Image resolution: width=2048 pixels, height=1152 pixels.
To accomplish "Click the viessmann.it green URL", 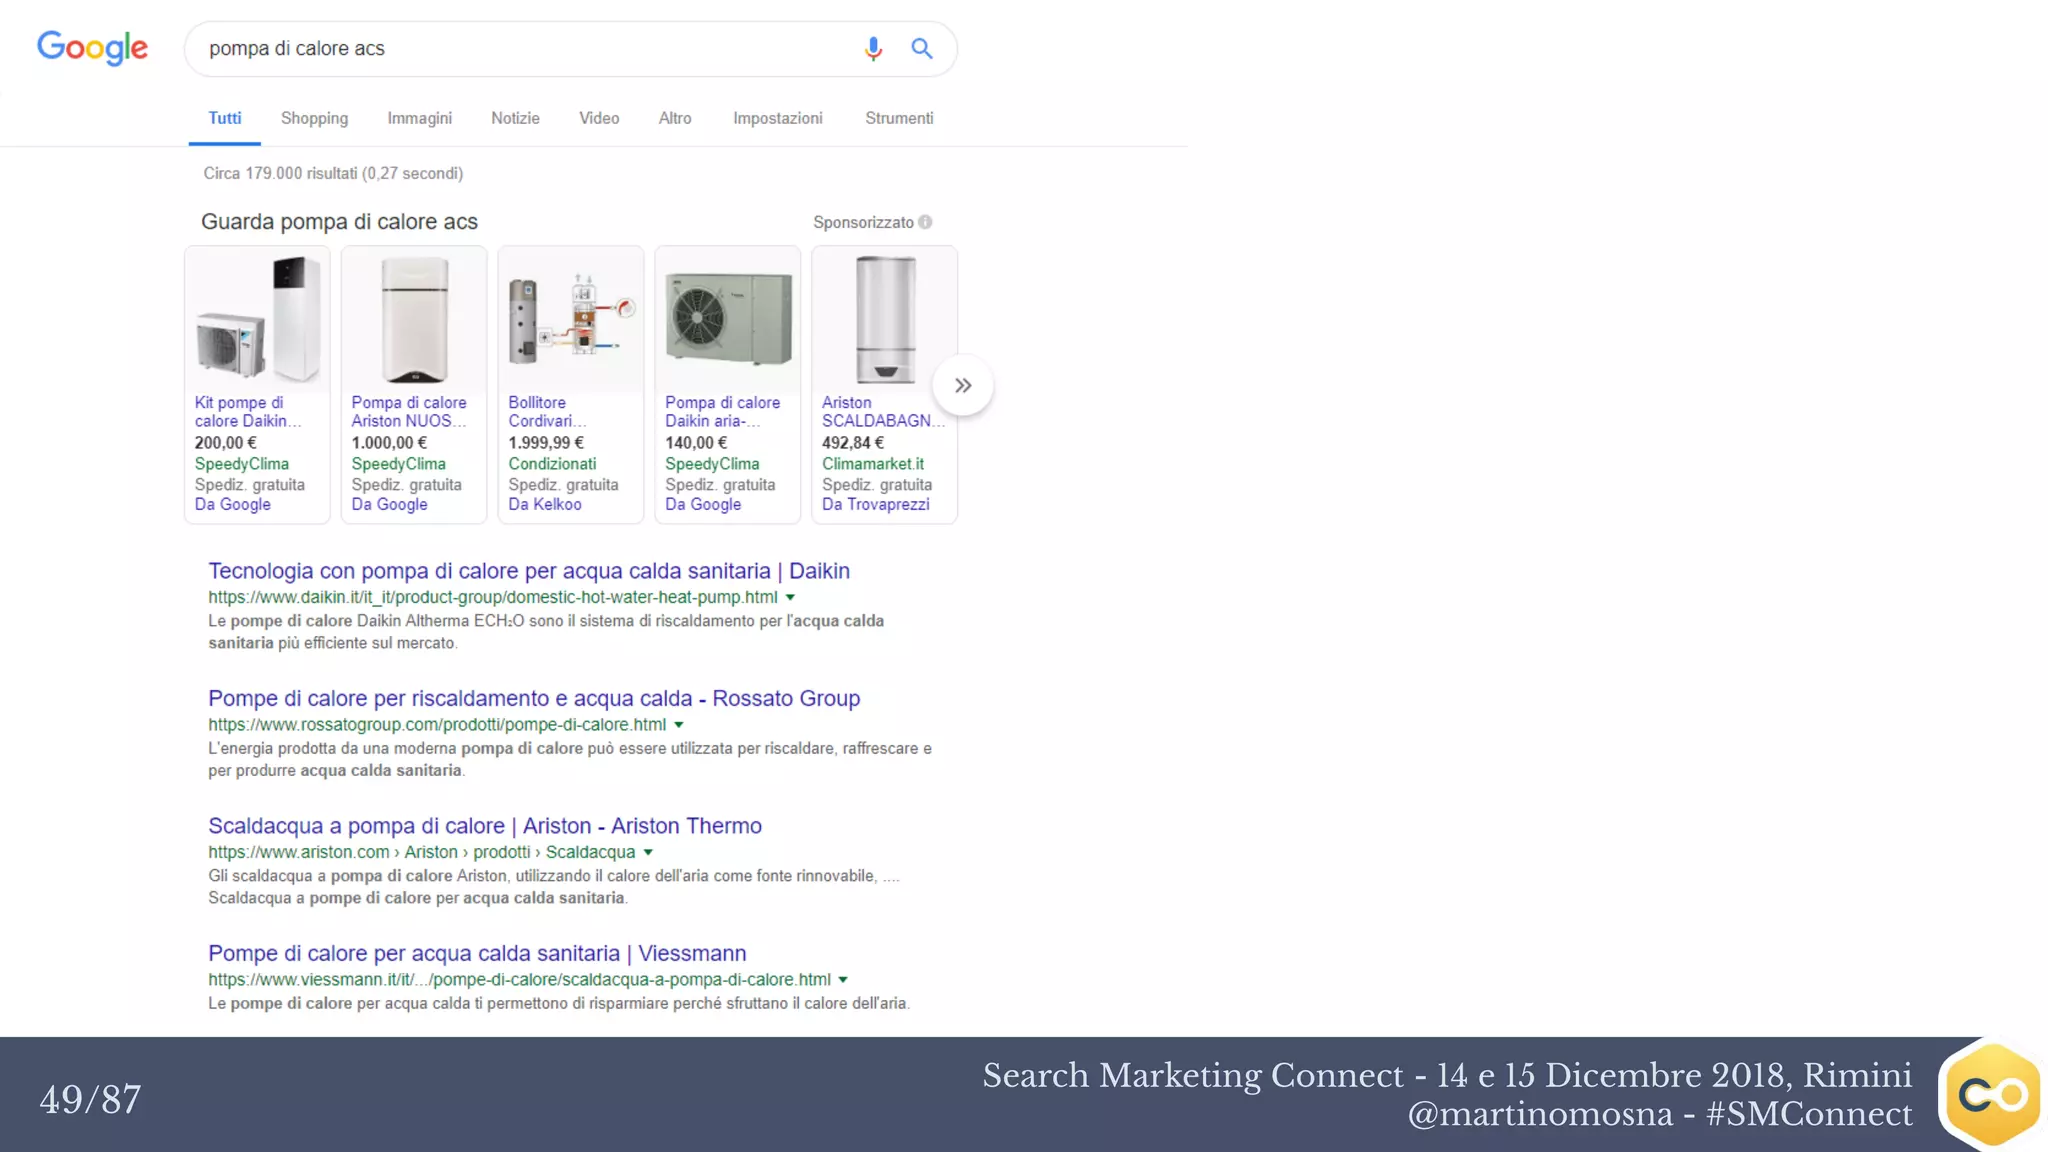I will (519, 980).
